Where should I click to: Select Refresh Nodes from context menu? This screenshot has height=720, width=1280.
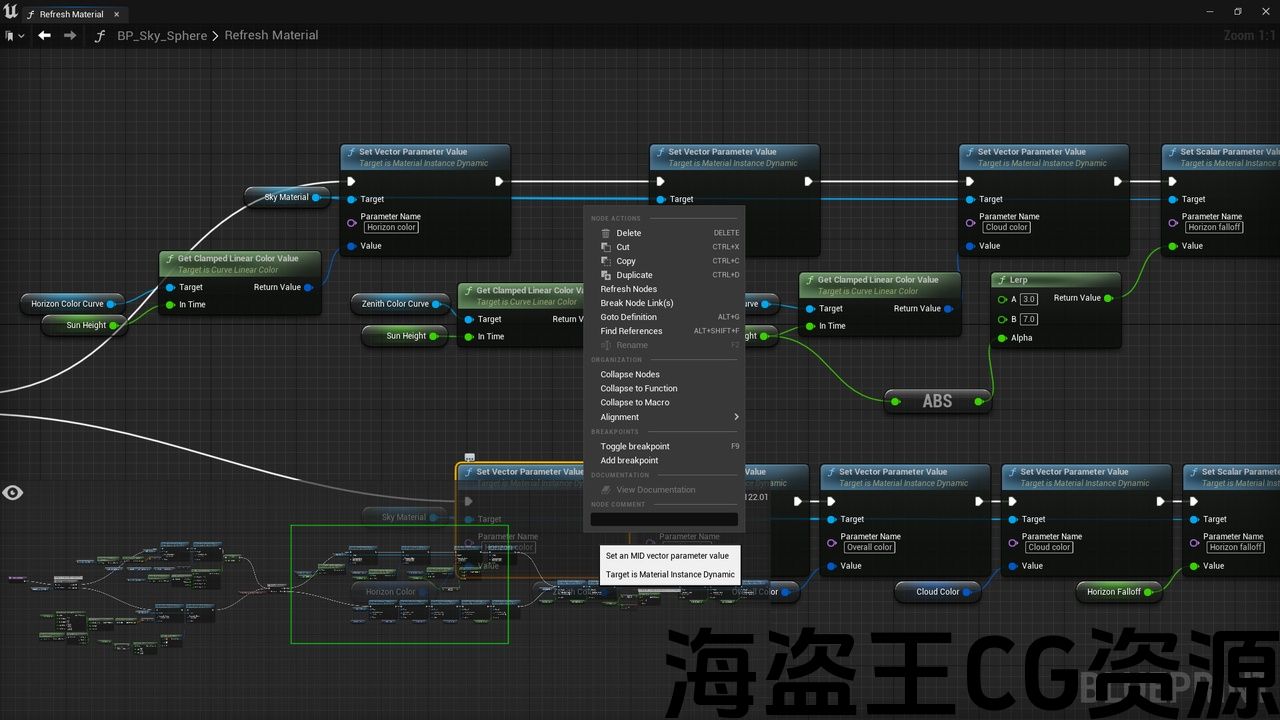point(629,289)
